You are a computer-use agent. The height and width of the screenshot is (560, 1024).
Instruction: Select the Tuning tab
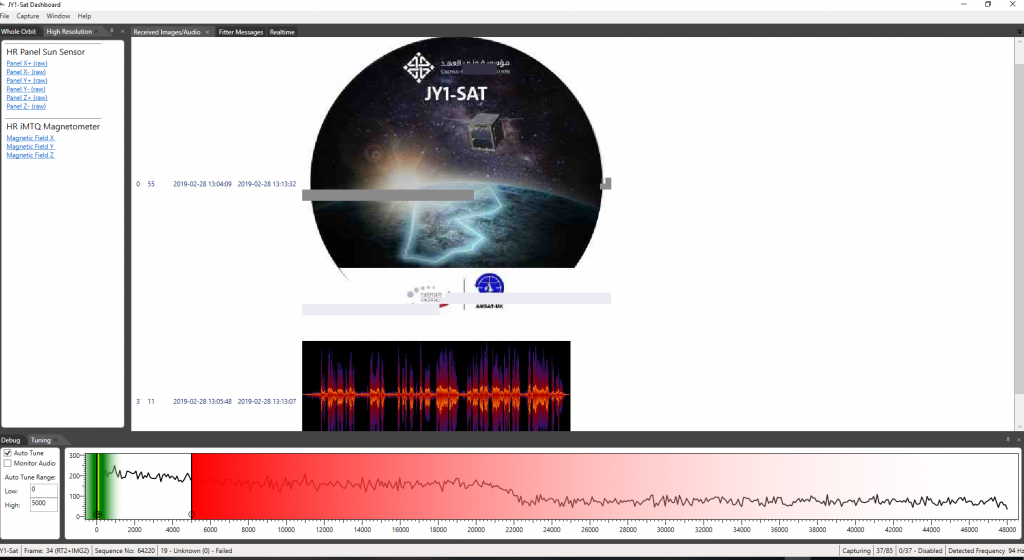click(x=40, y=440)
